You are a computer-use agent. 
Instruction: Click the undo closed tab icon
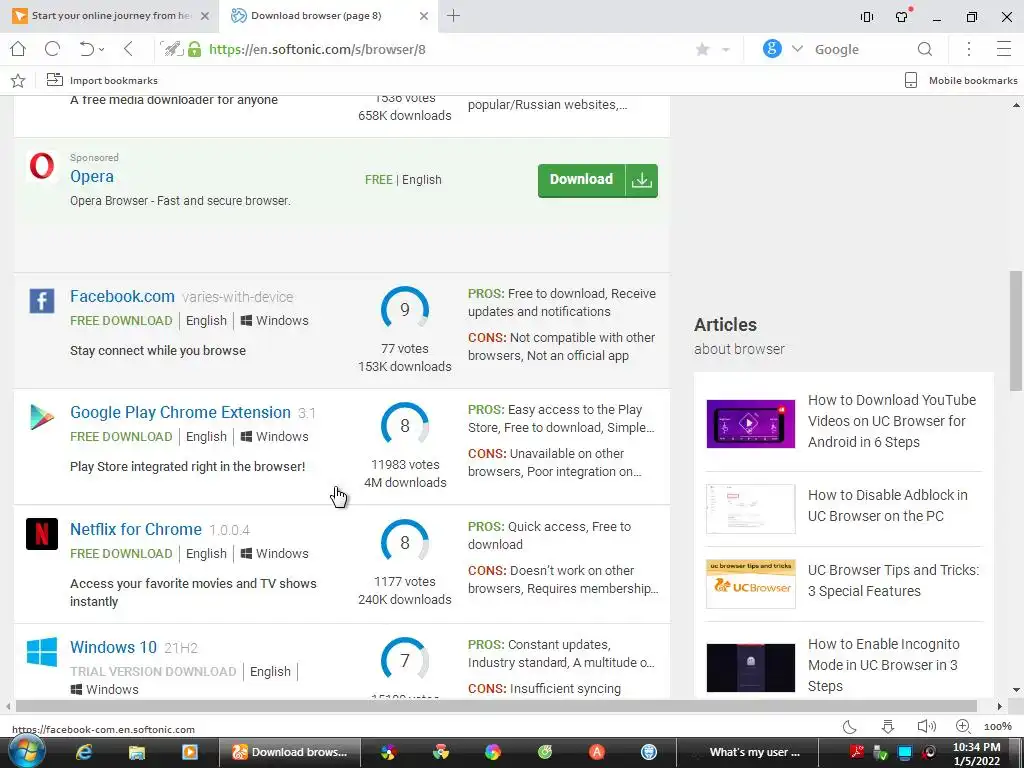coord(87,49)
